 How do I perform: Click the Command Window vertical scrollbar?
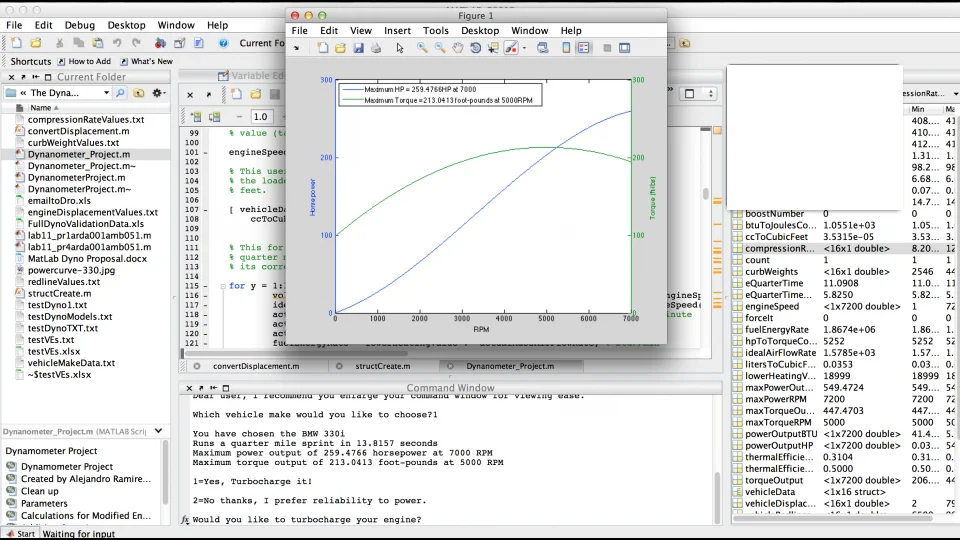pos(717,496)
